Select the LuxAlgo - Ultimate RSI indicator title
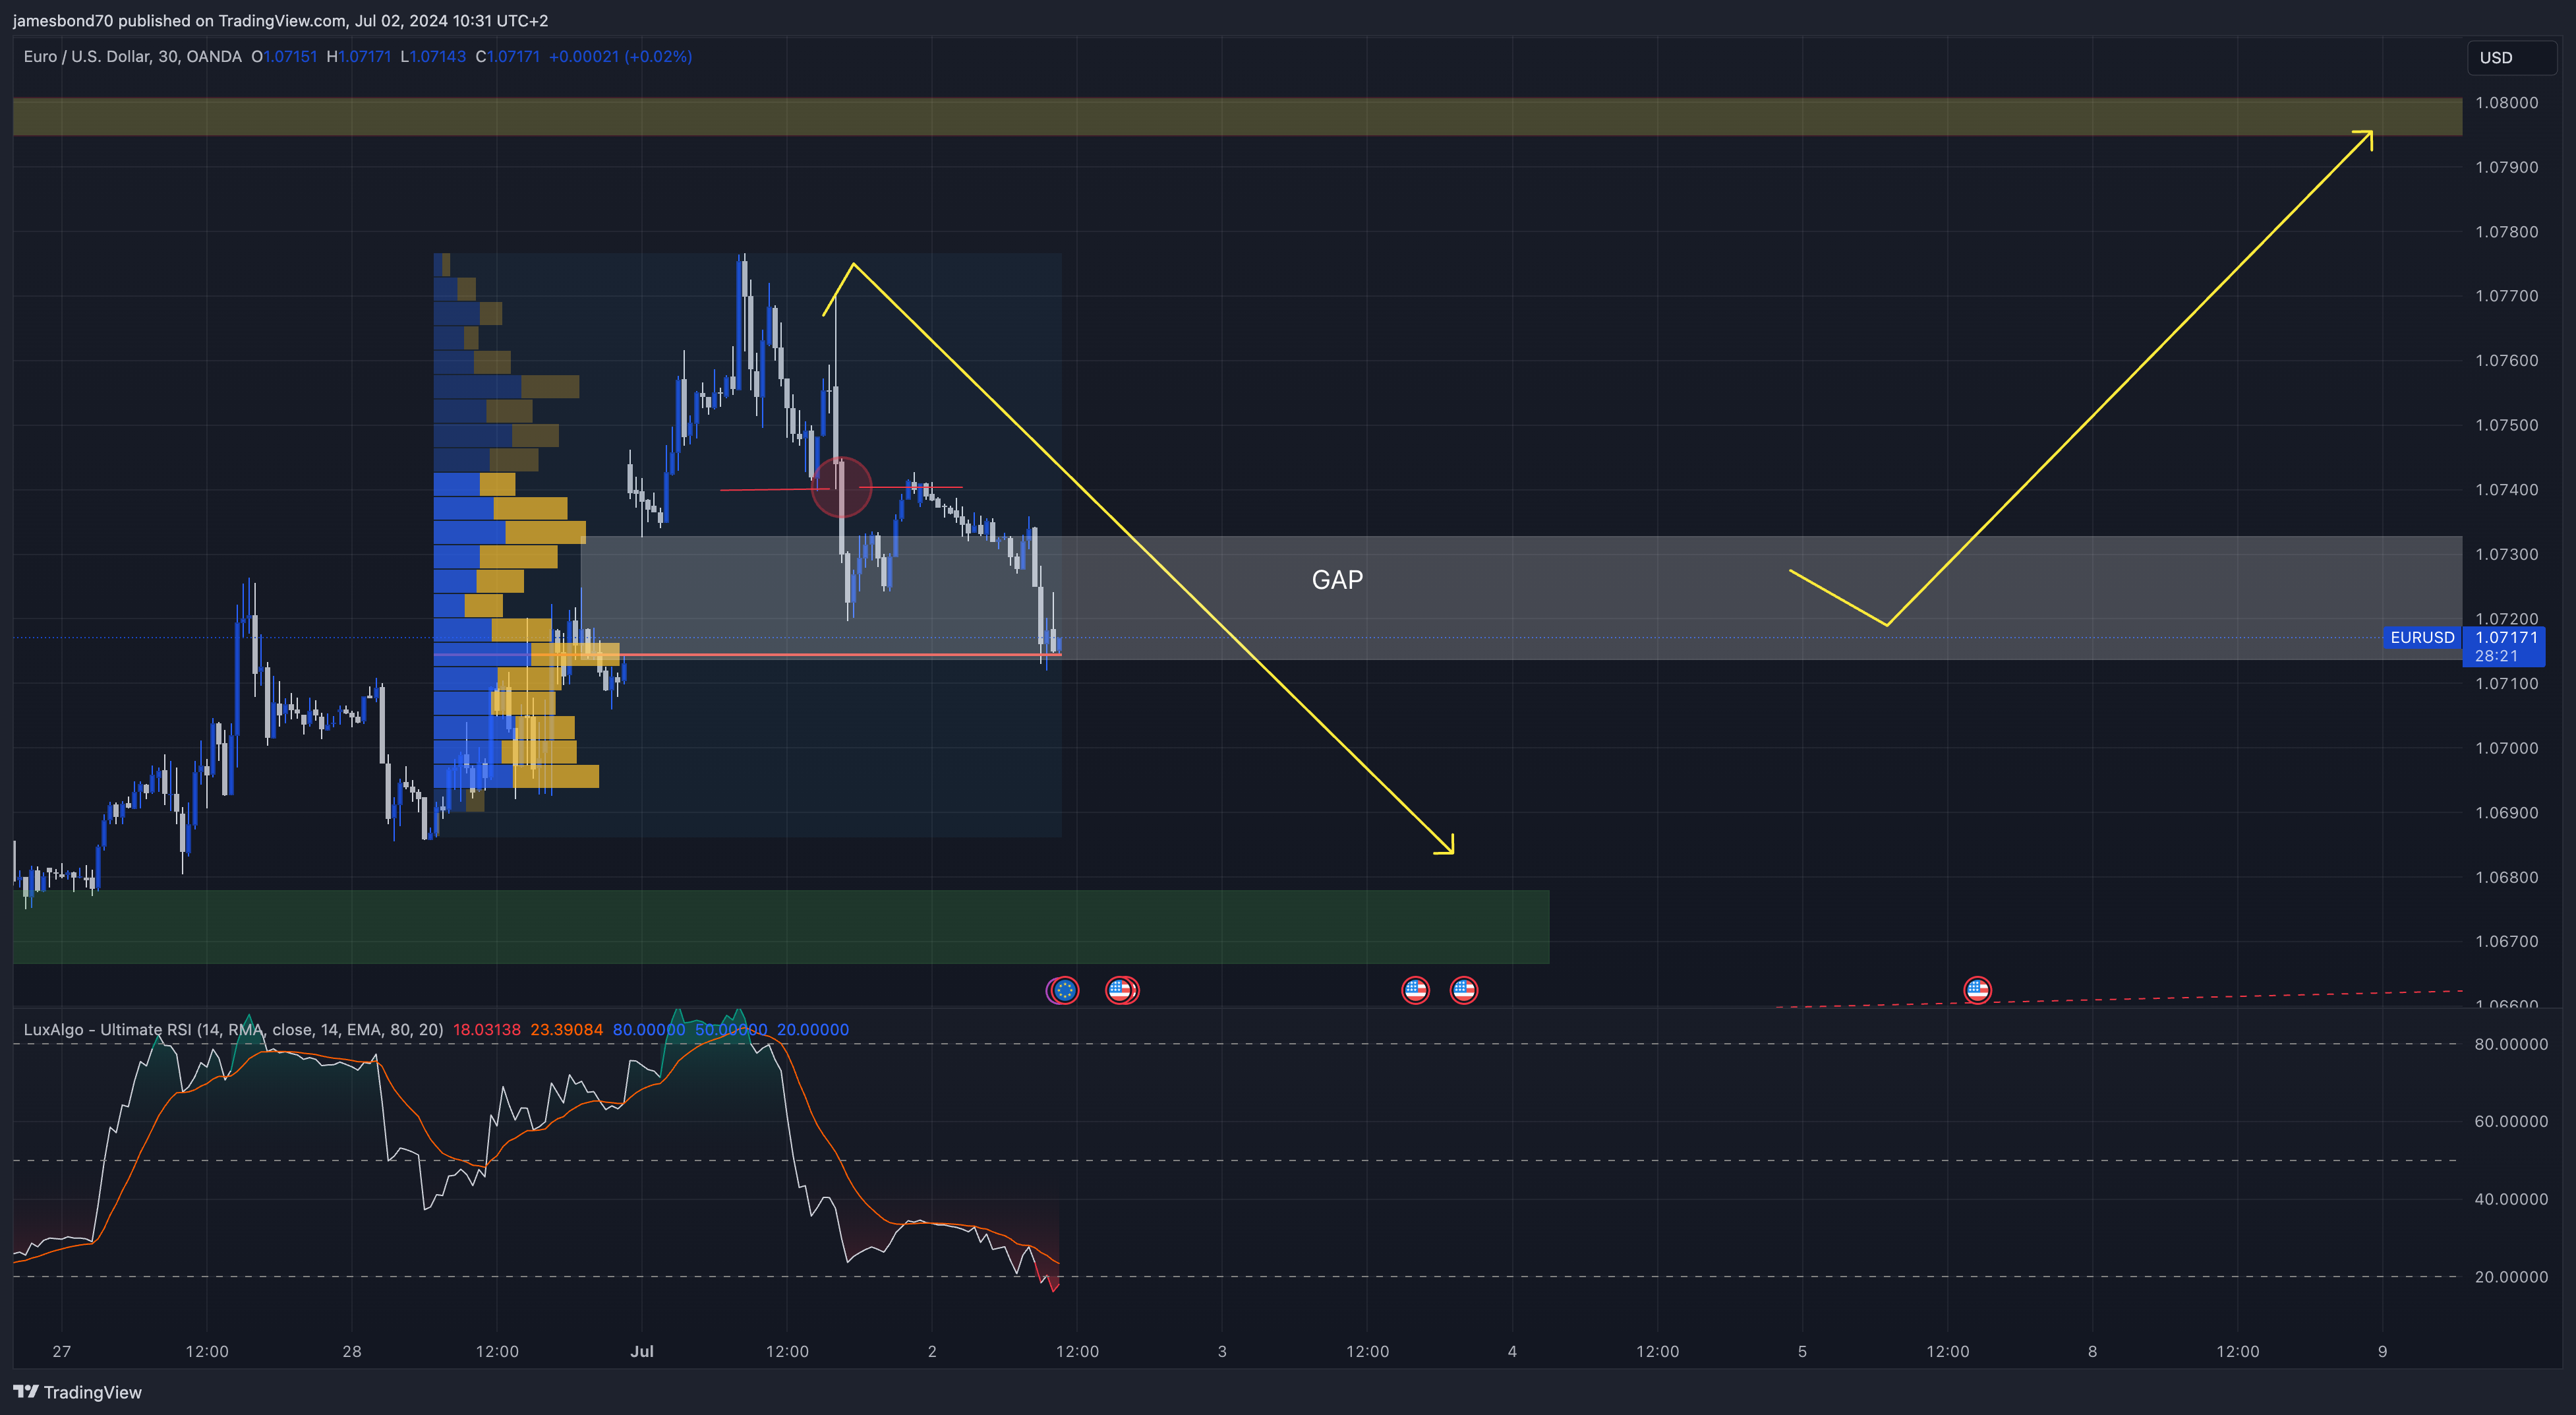This screenshot has height=1415, width=2576. (x=233, y=1029)
